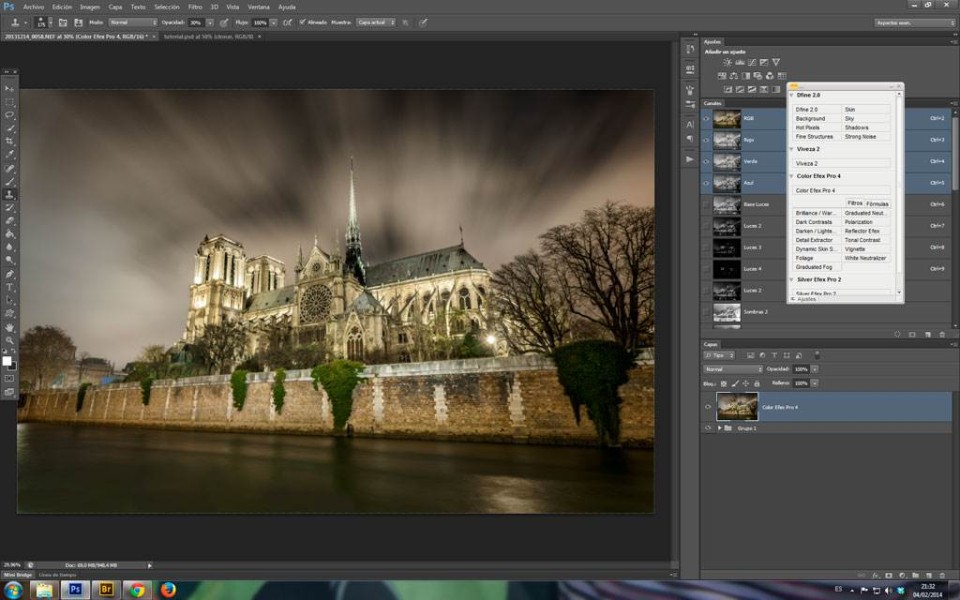Expand the Grupo 1 layer group
Viewport: 960px width, 600px height.
coord(719,428)
